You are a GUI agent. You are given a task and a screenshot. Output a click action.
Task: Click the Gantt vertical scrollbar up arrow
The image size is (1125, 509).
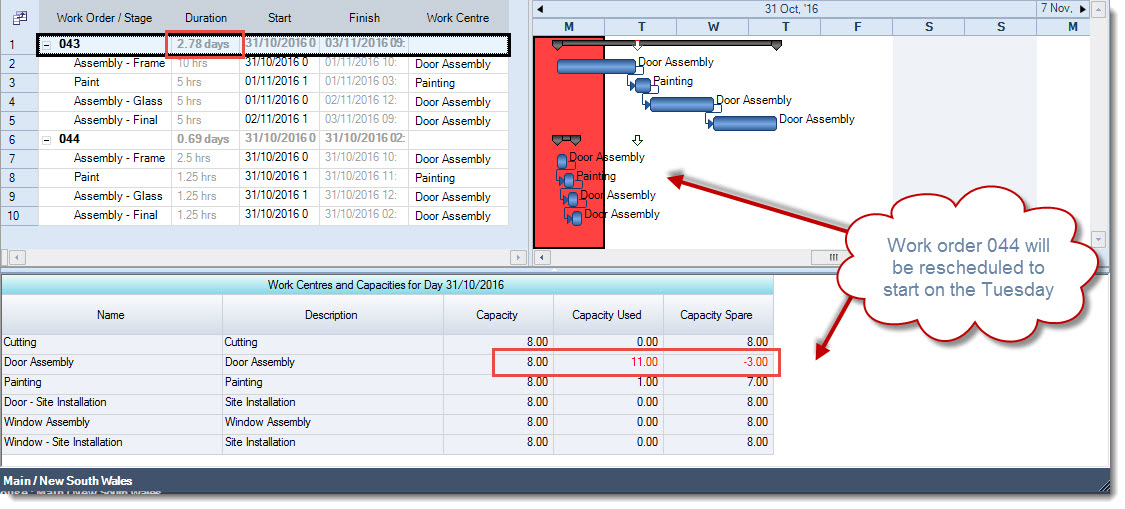click(1098, 9)
